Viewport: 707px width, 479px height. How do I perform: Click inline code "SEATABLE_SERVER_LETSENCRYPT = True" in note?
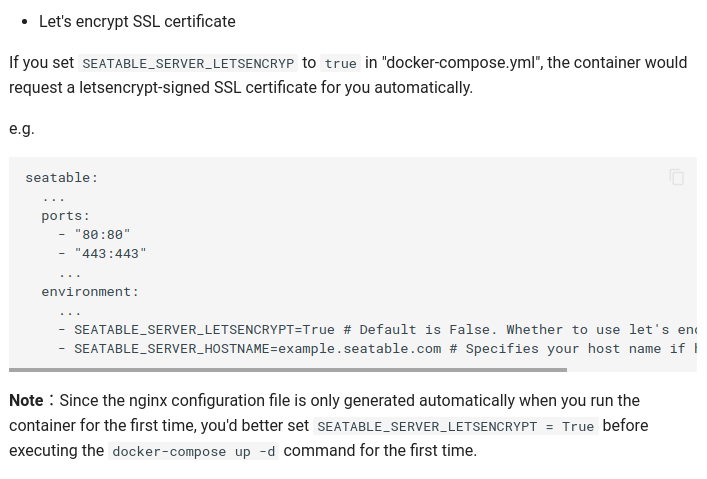click(x=455, y=426)
